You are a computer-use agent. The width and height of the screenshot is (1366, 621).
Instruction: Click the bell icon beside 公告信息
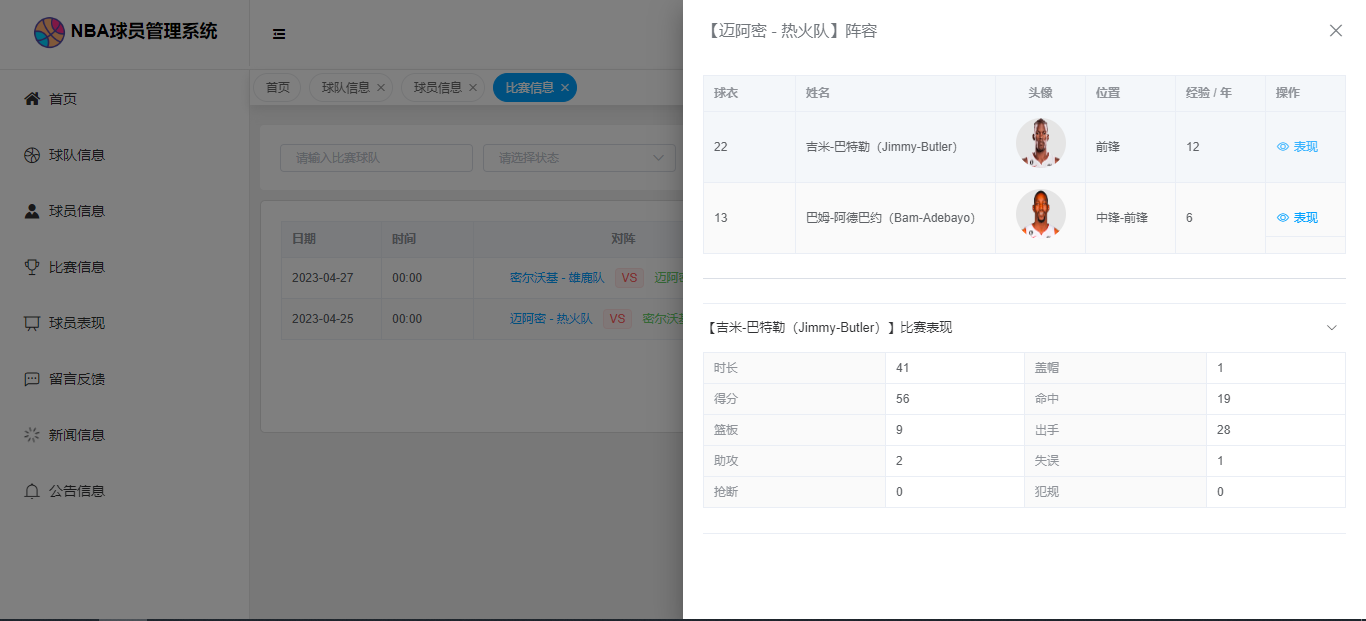[32, 491]
